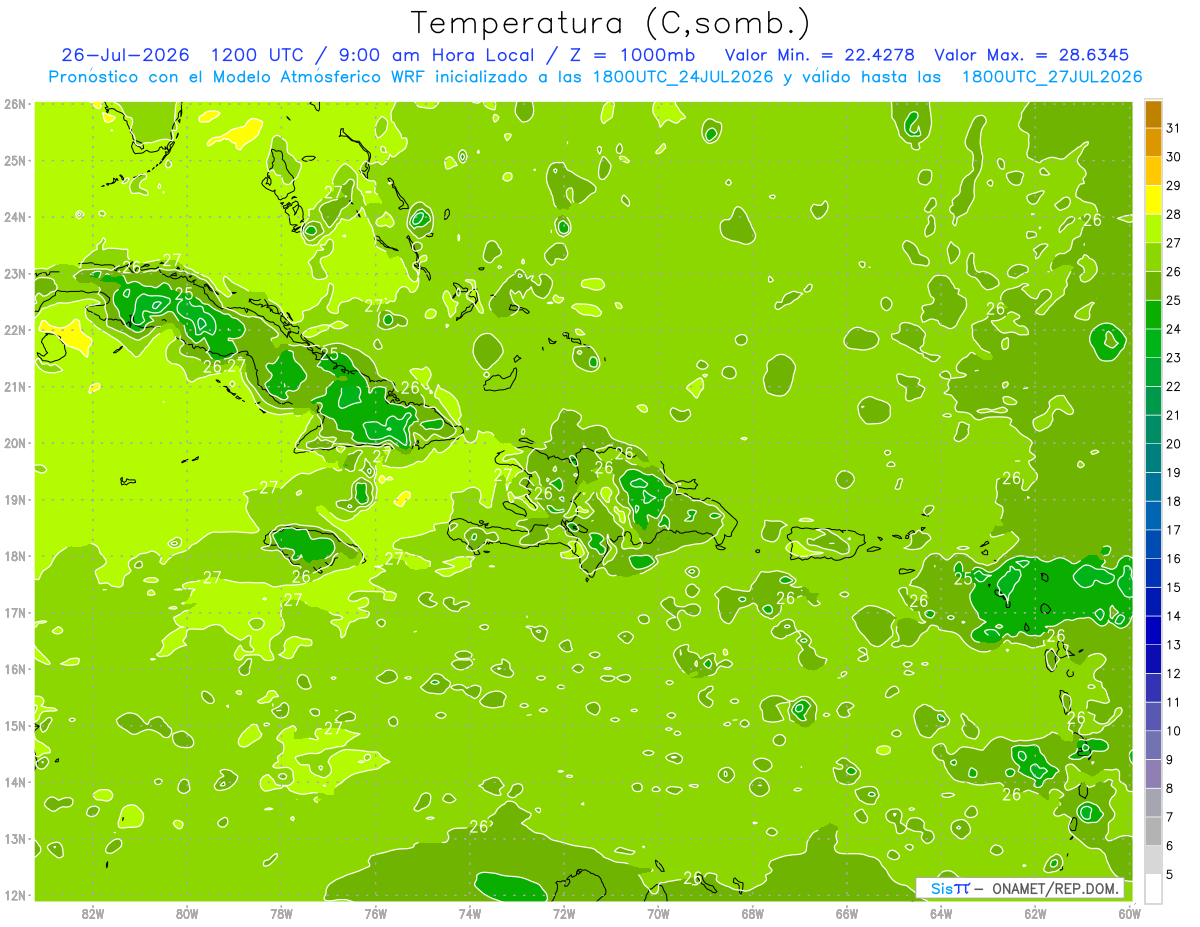Click the latitude axis label "14N"
Image resolution: width=1200 pixels, height=927 pixels.
coord(15,782)
